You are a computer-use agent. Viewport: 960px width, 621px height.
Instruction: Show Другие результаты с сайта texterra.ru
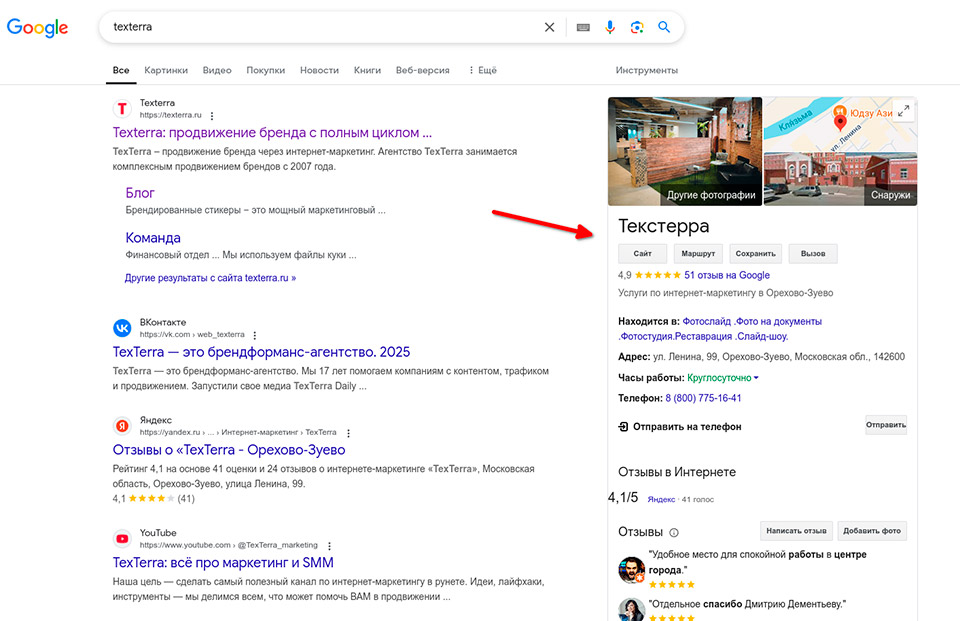210,278
